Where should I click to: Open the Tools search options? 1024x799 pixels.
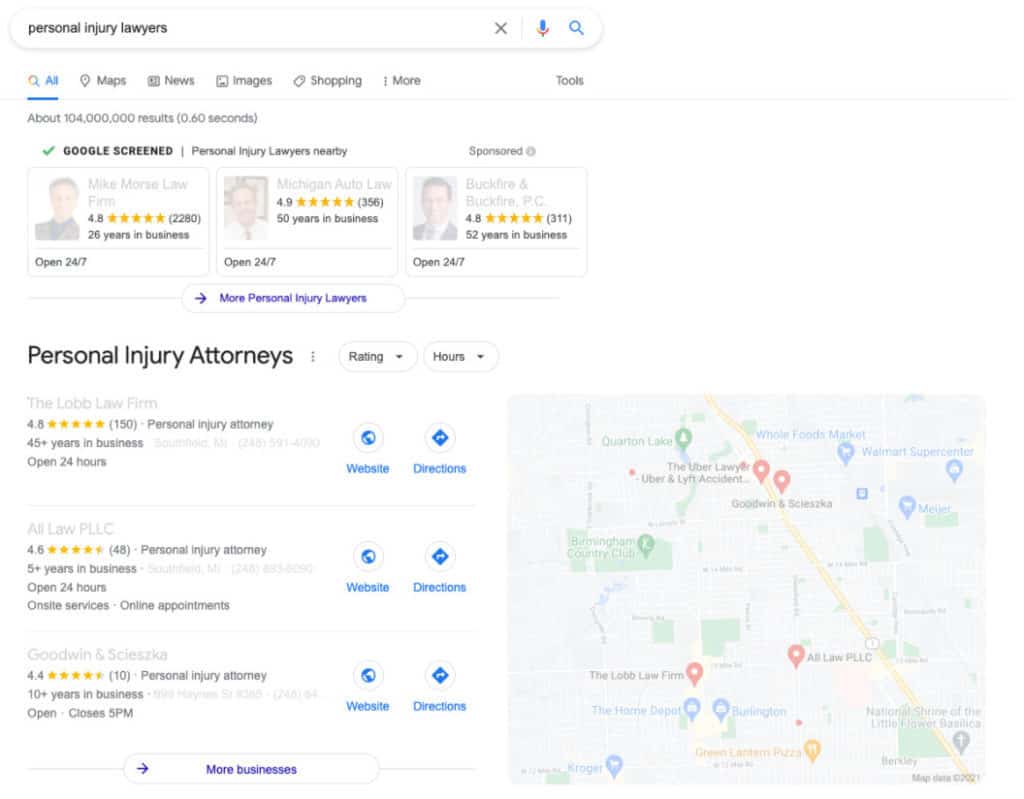569,81
